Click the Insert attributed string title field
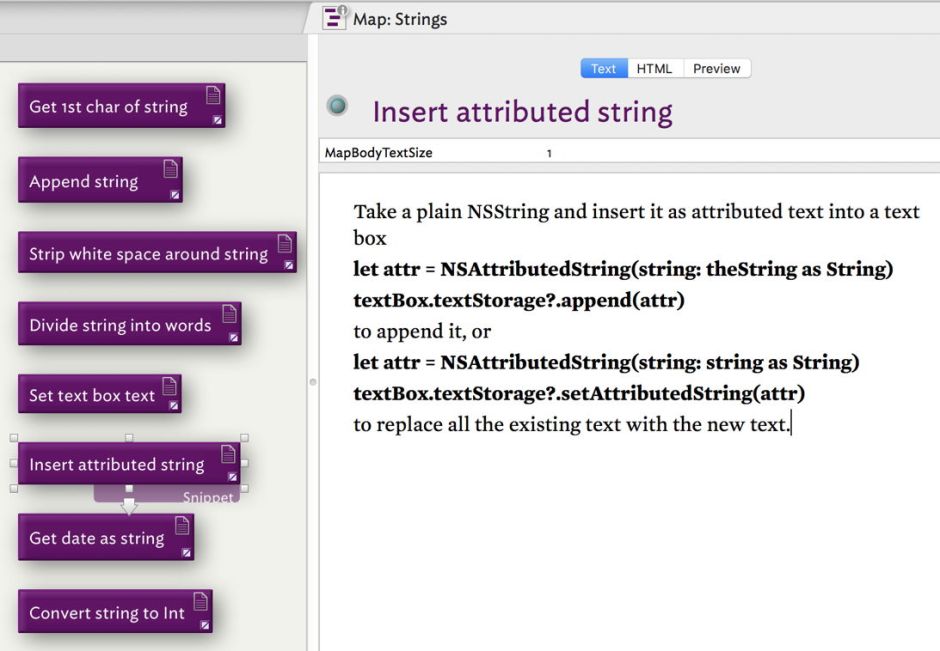 522,112
